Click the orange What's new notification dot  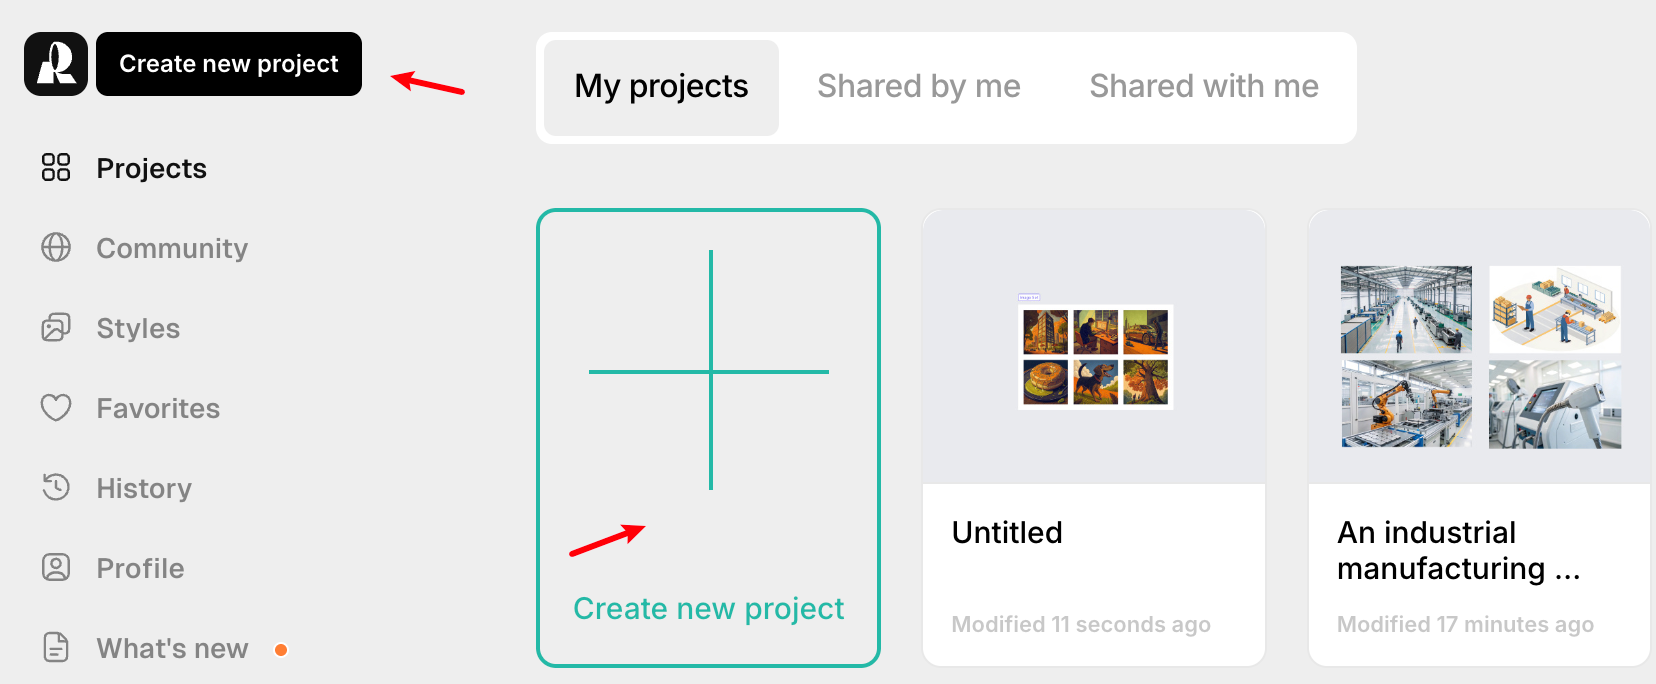click(281, 650)
